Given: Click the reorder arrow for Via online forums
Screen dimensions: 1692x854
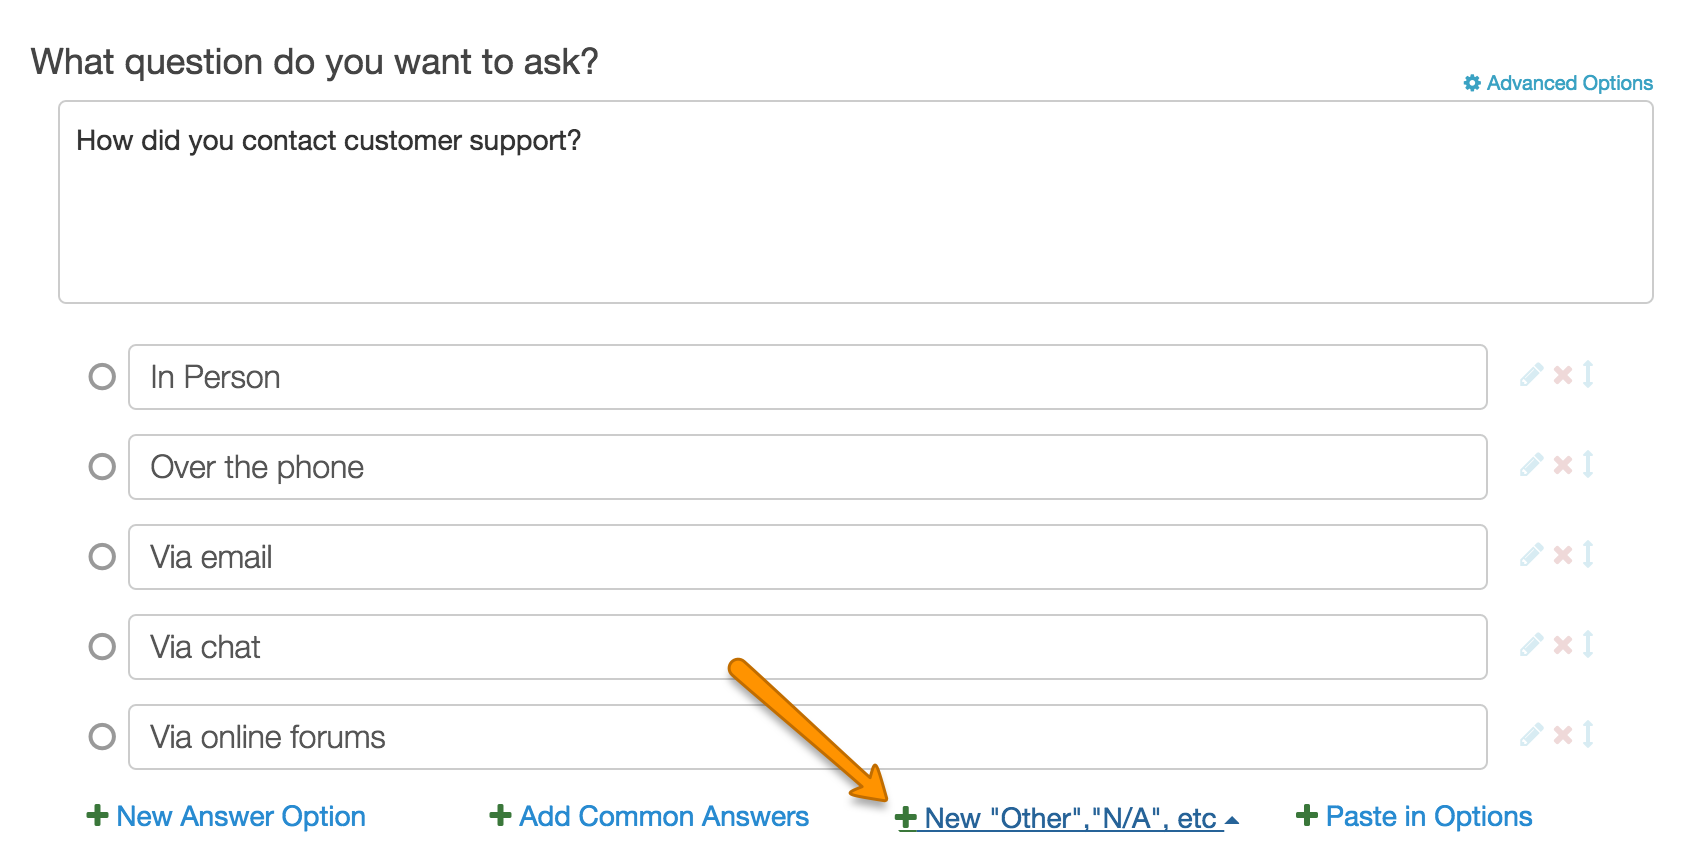Looking at the screenshot, I should (x=1588, y=735).
